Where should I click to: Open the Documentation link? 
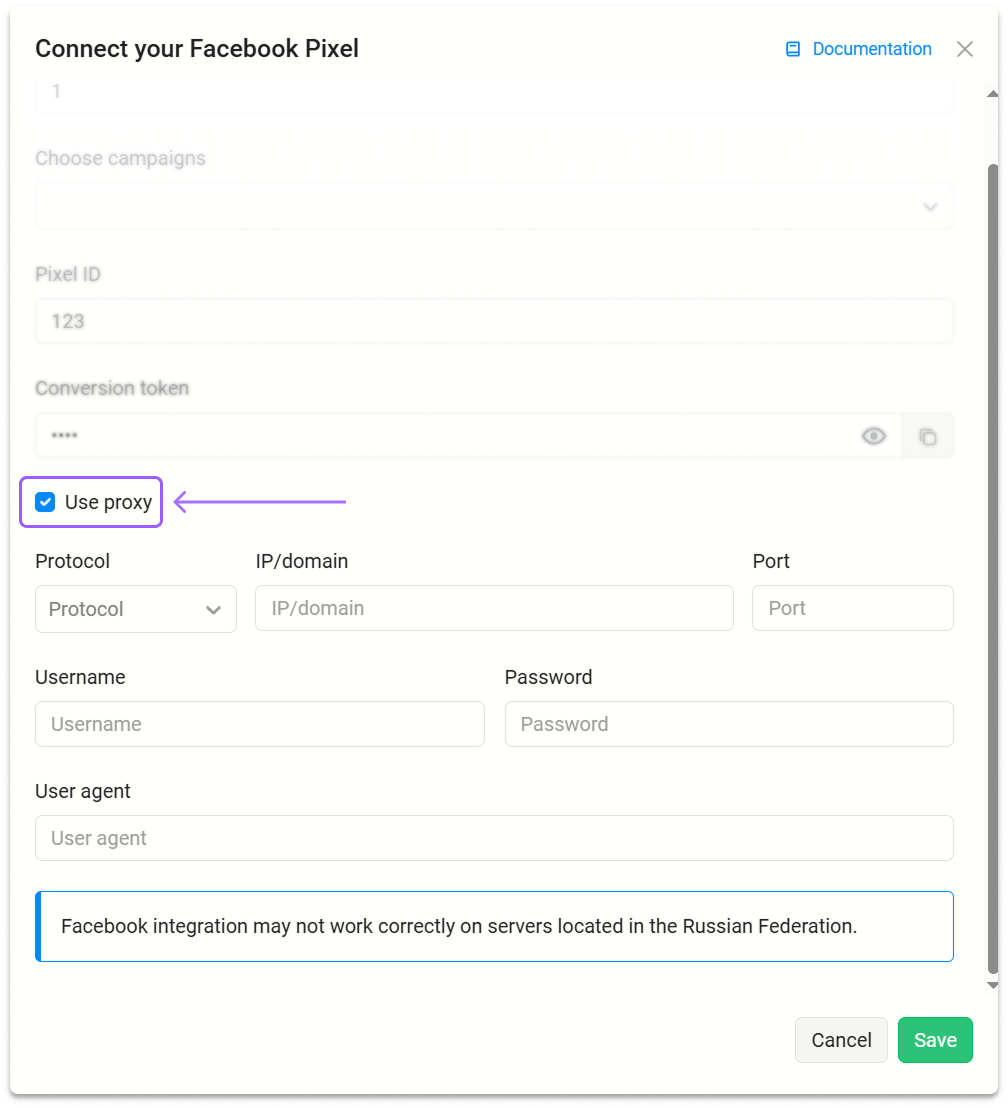(x=871, y=49)
